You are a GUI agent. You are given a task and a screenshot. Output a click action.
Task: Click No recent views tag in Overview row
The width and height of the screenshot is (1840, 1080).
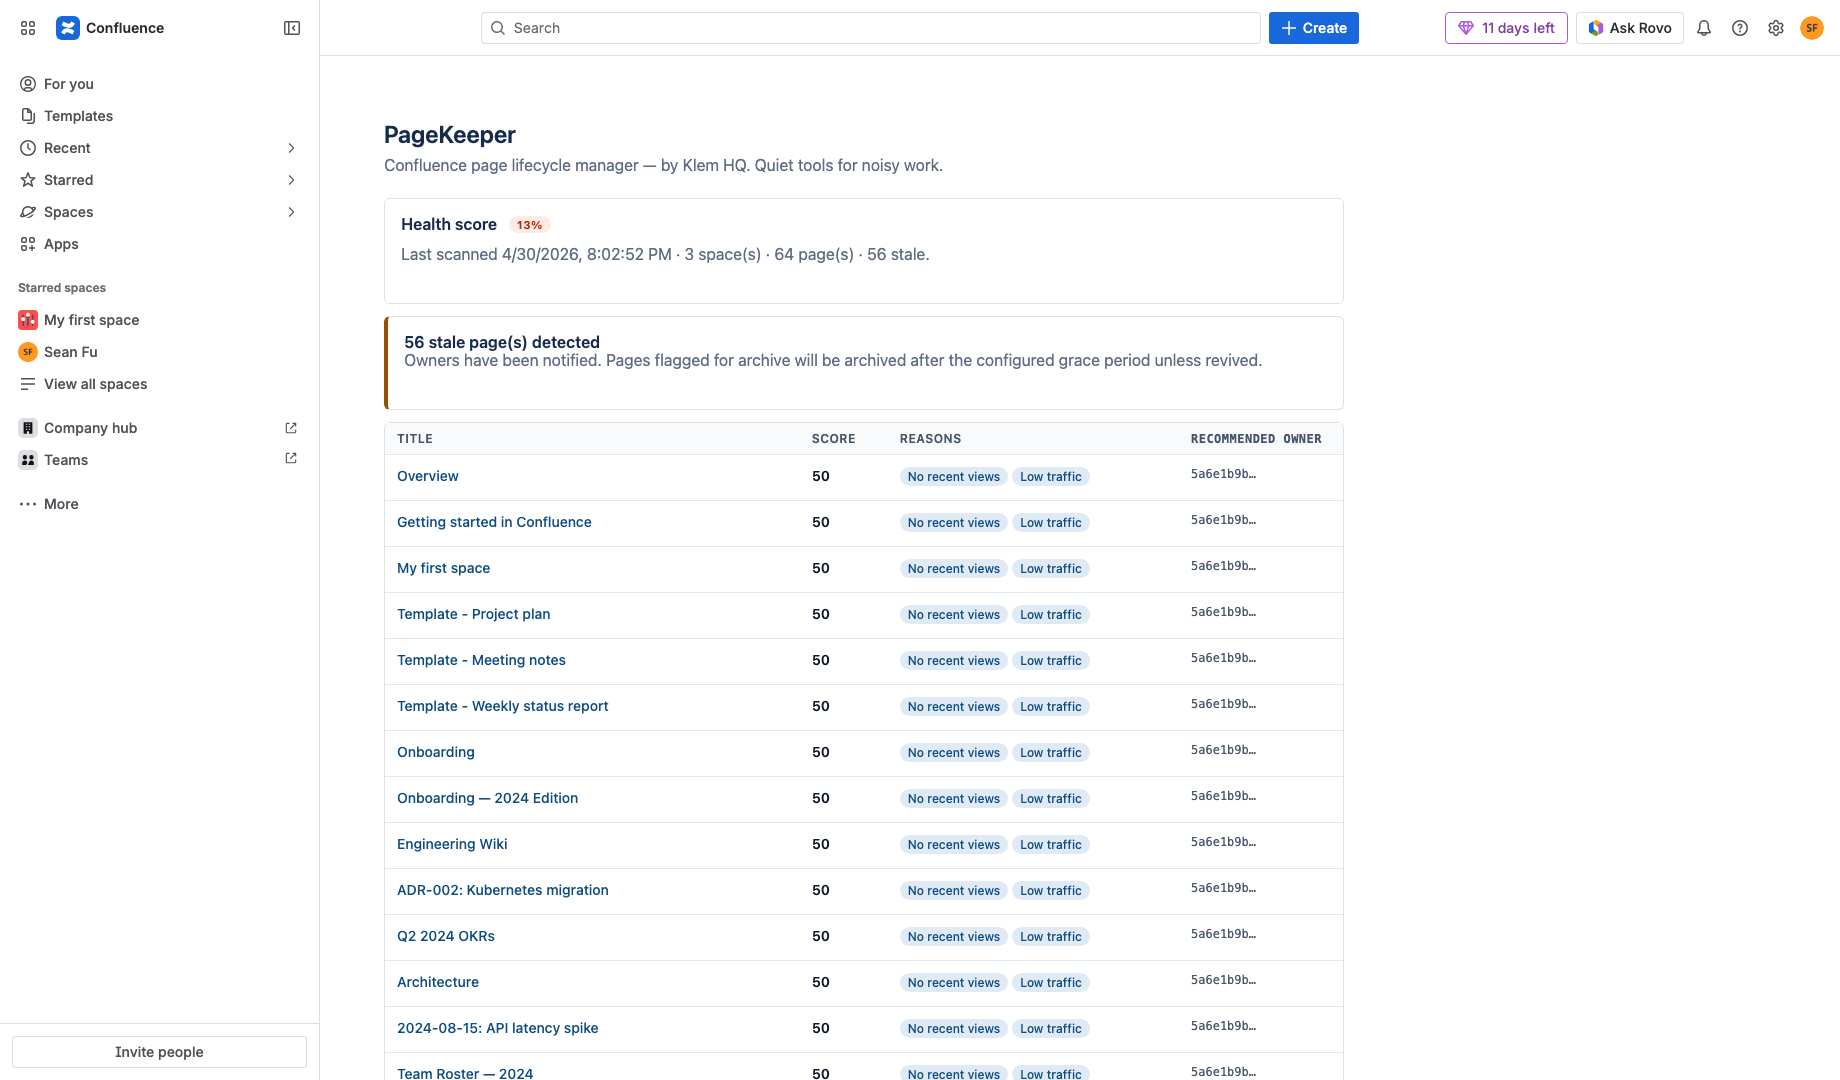954,477
